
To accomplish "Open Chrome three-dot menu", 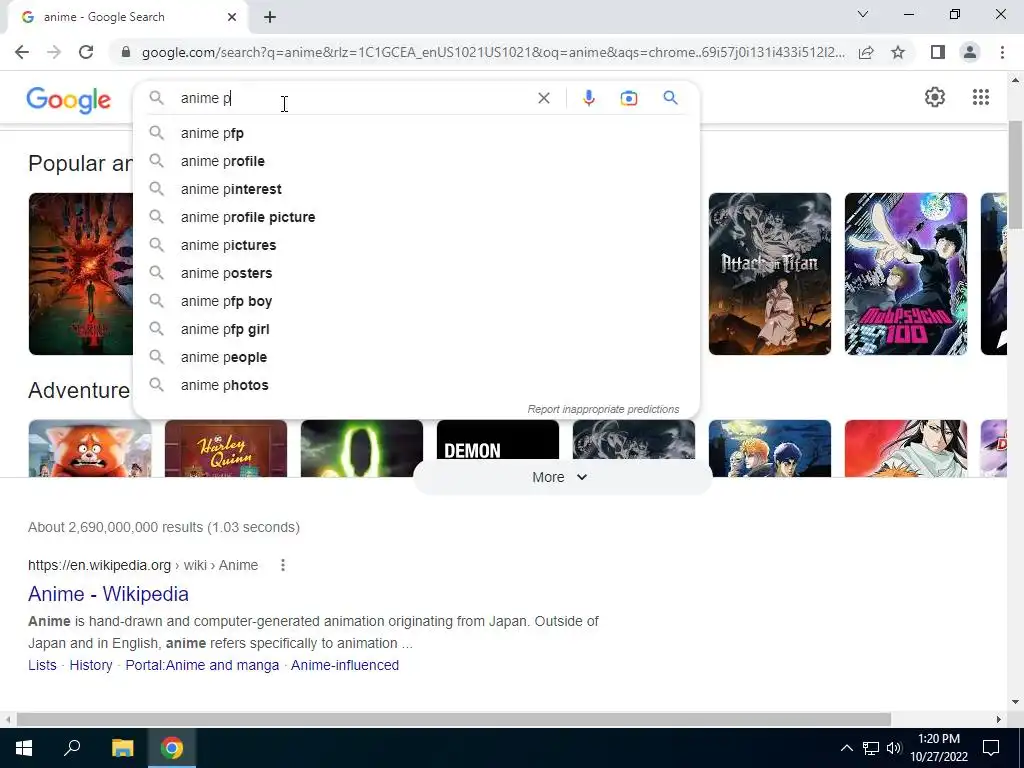I will click(1002, 52).
